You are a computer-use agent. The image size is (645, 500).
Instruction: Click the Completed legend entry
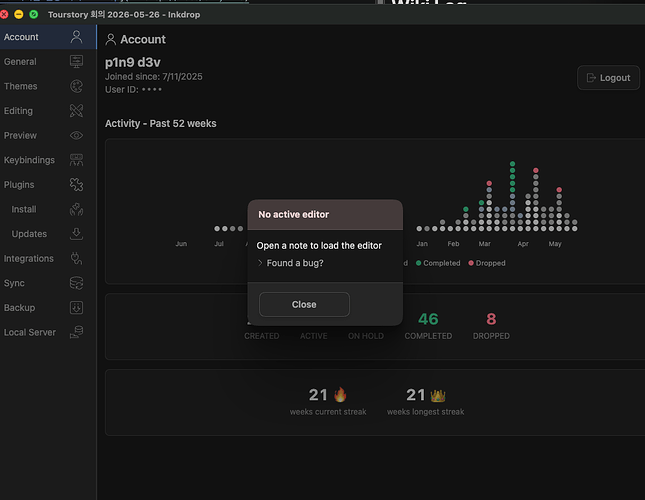point(438,263)
